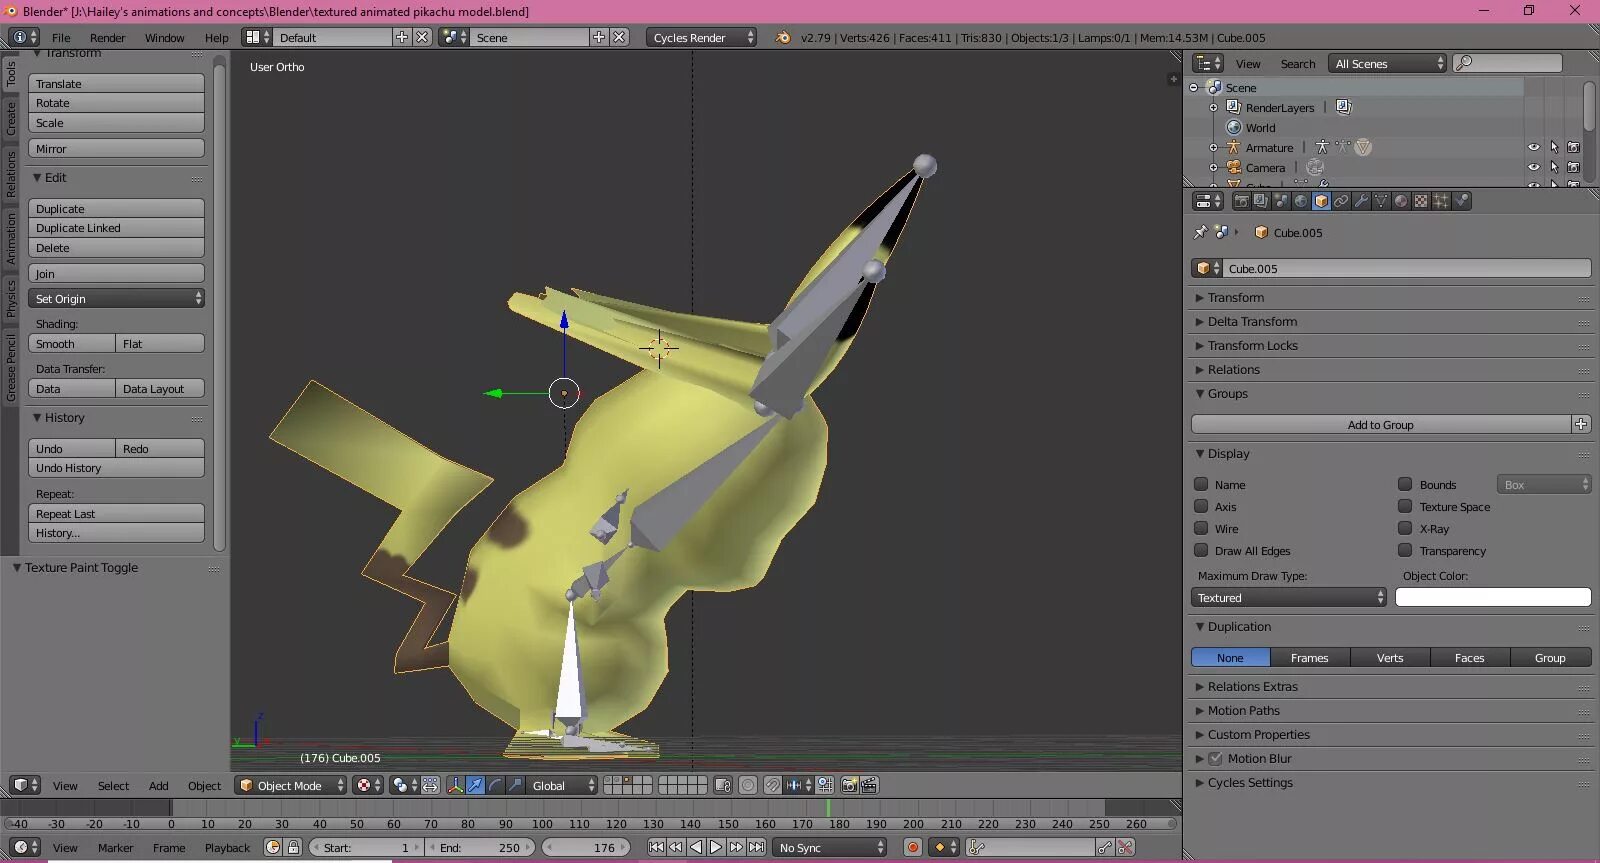Open the Add menu in 3D view header
This screenshot has height=863, width=1600.
pyautogui.click(x=158, y=785)
